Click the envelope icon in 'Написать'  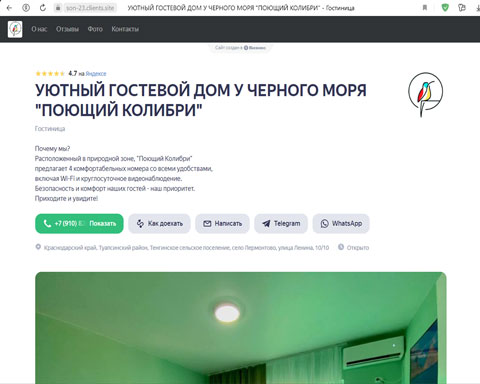[x=207, y=223]
